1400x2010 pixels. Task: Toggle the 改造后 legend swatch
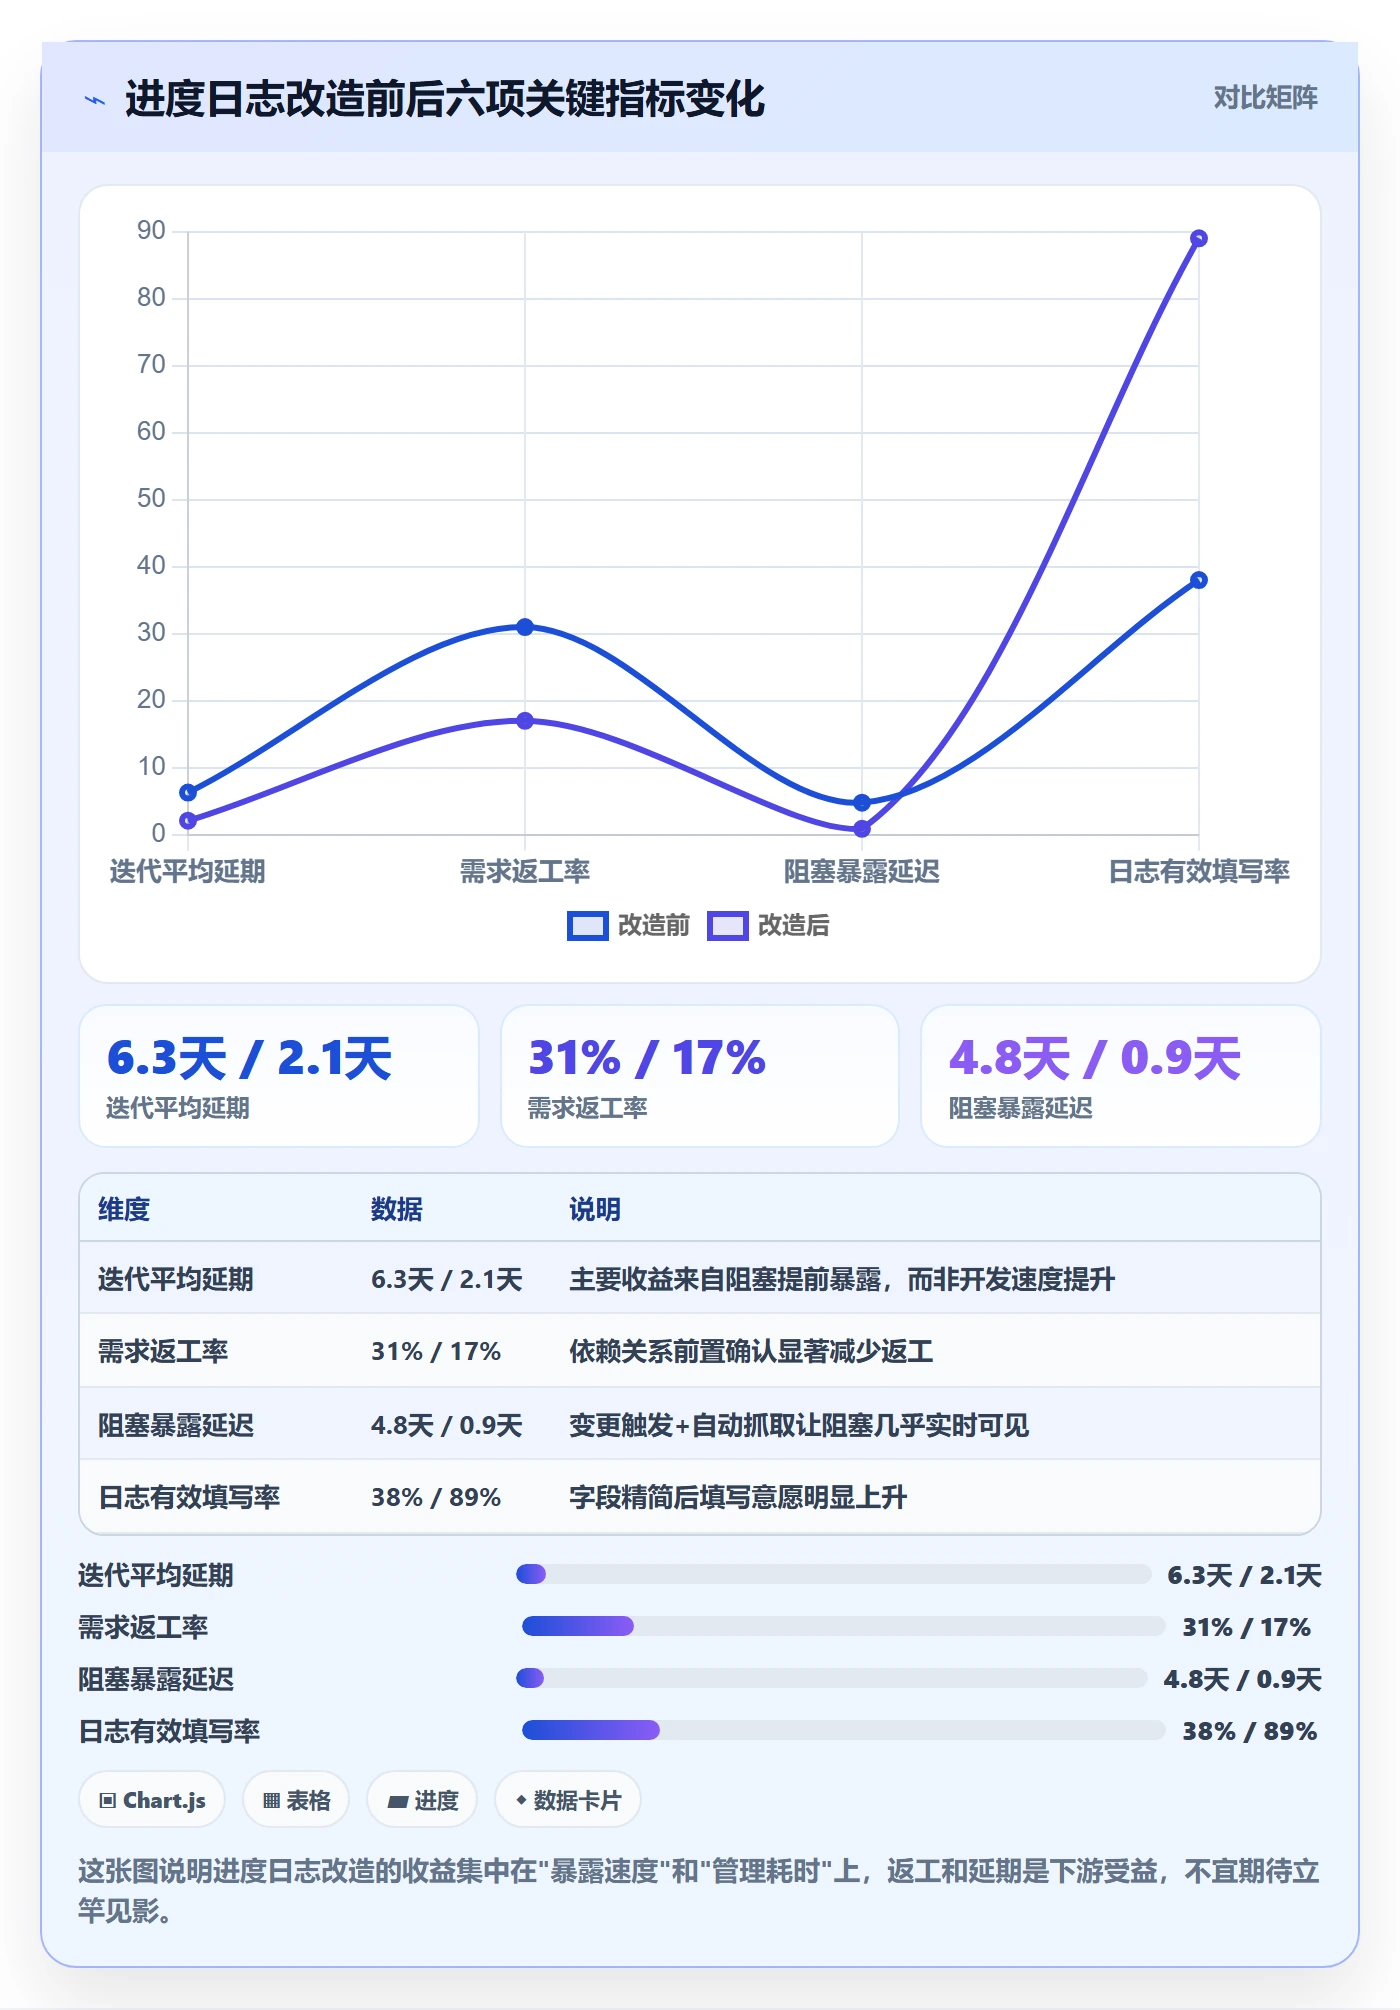(727, 926)
